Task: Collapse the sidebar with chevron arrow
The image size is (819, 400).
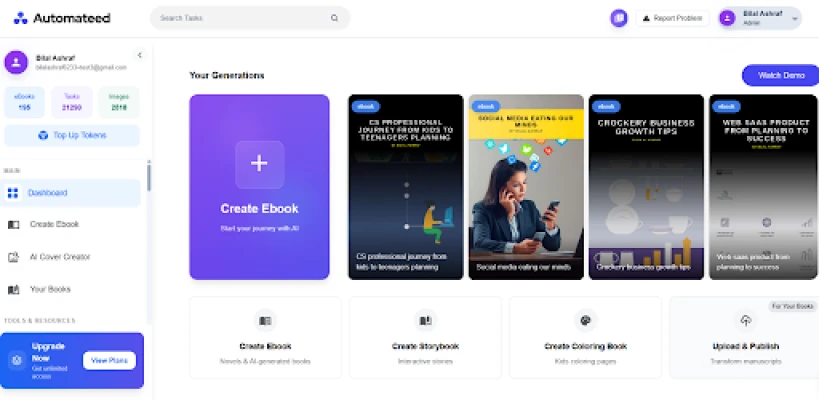Action: point(139,55)
